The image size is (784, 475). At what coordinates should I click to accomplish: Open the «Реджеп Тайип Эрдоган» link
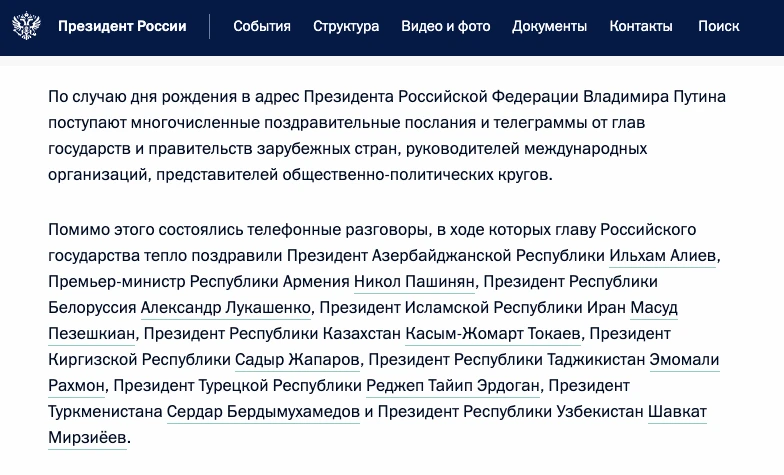pyautogui.click(x=452, y=386)
